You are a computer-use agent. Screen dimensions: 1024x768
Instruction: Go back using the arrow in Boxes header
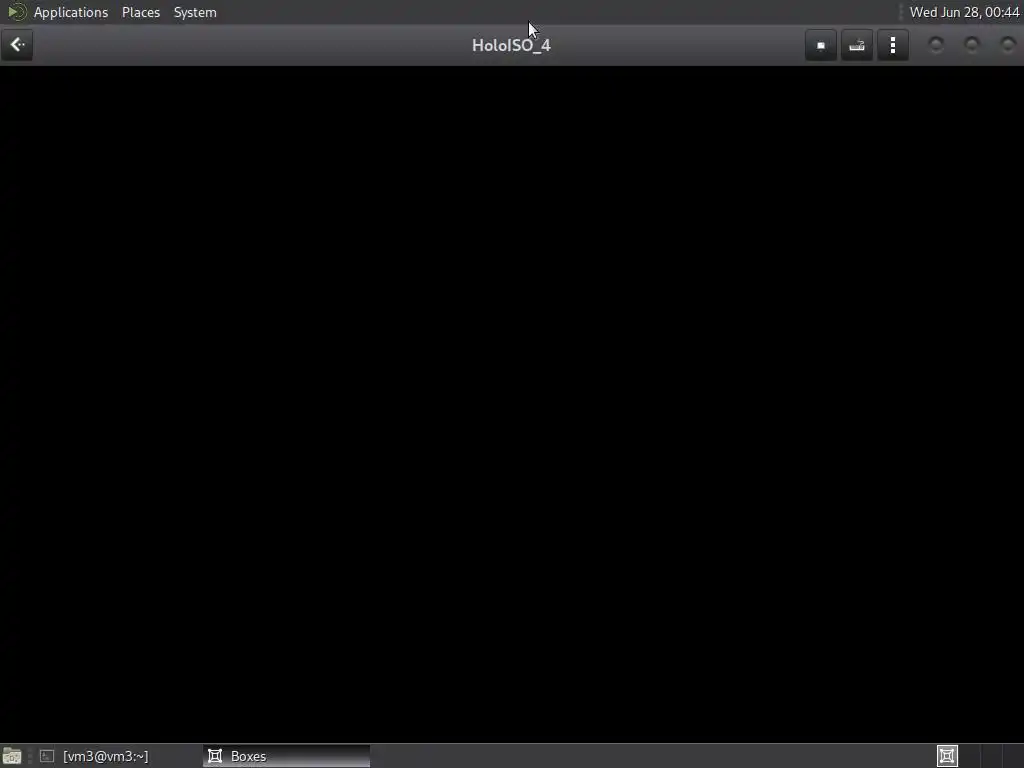pyautogui.click(x=17, y=45)
